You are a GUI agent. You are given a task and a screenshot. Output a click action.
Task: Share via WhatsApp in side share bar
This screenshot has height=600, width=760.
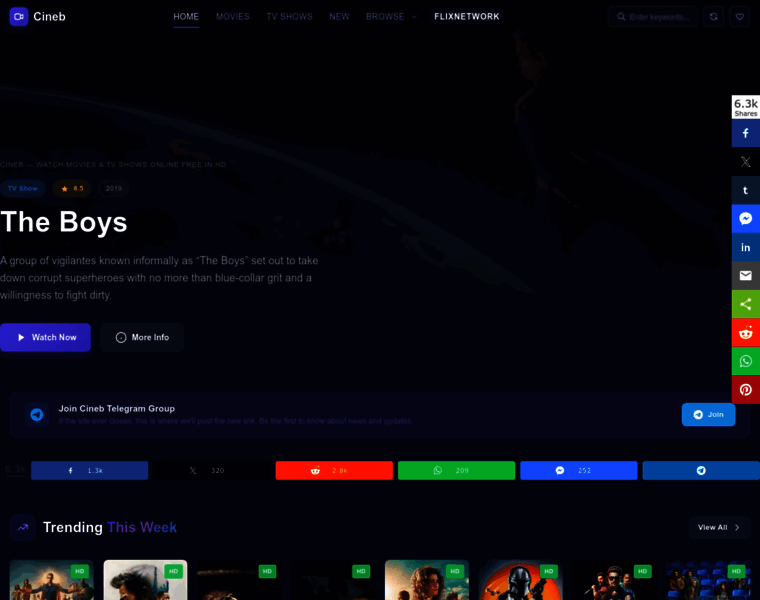point(745,362)
